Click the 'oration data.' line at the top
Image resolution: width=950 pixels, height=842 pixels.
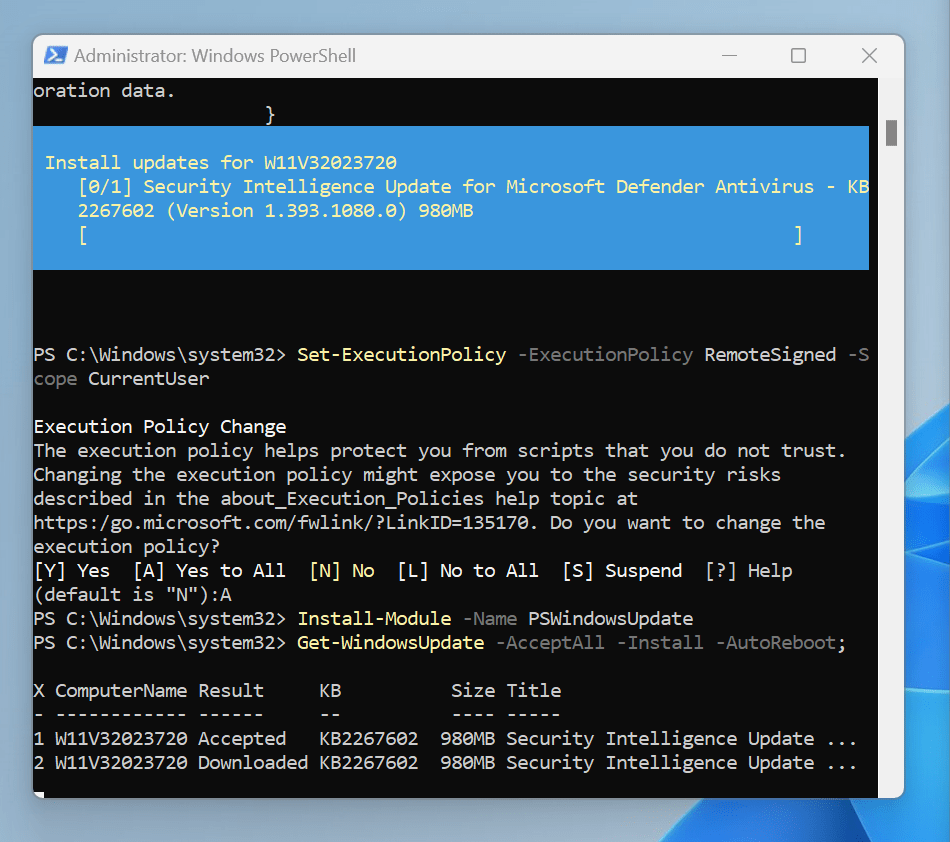104,91
